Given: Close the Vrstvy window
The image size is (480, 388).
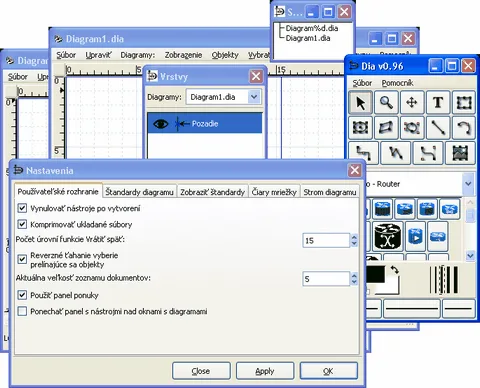Looking at the screenshot, I should (256, 76).
